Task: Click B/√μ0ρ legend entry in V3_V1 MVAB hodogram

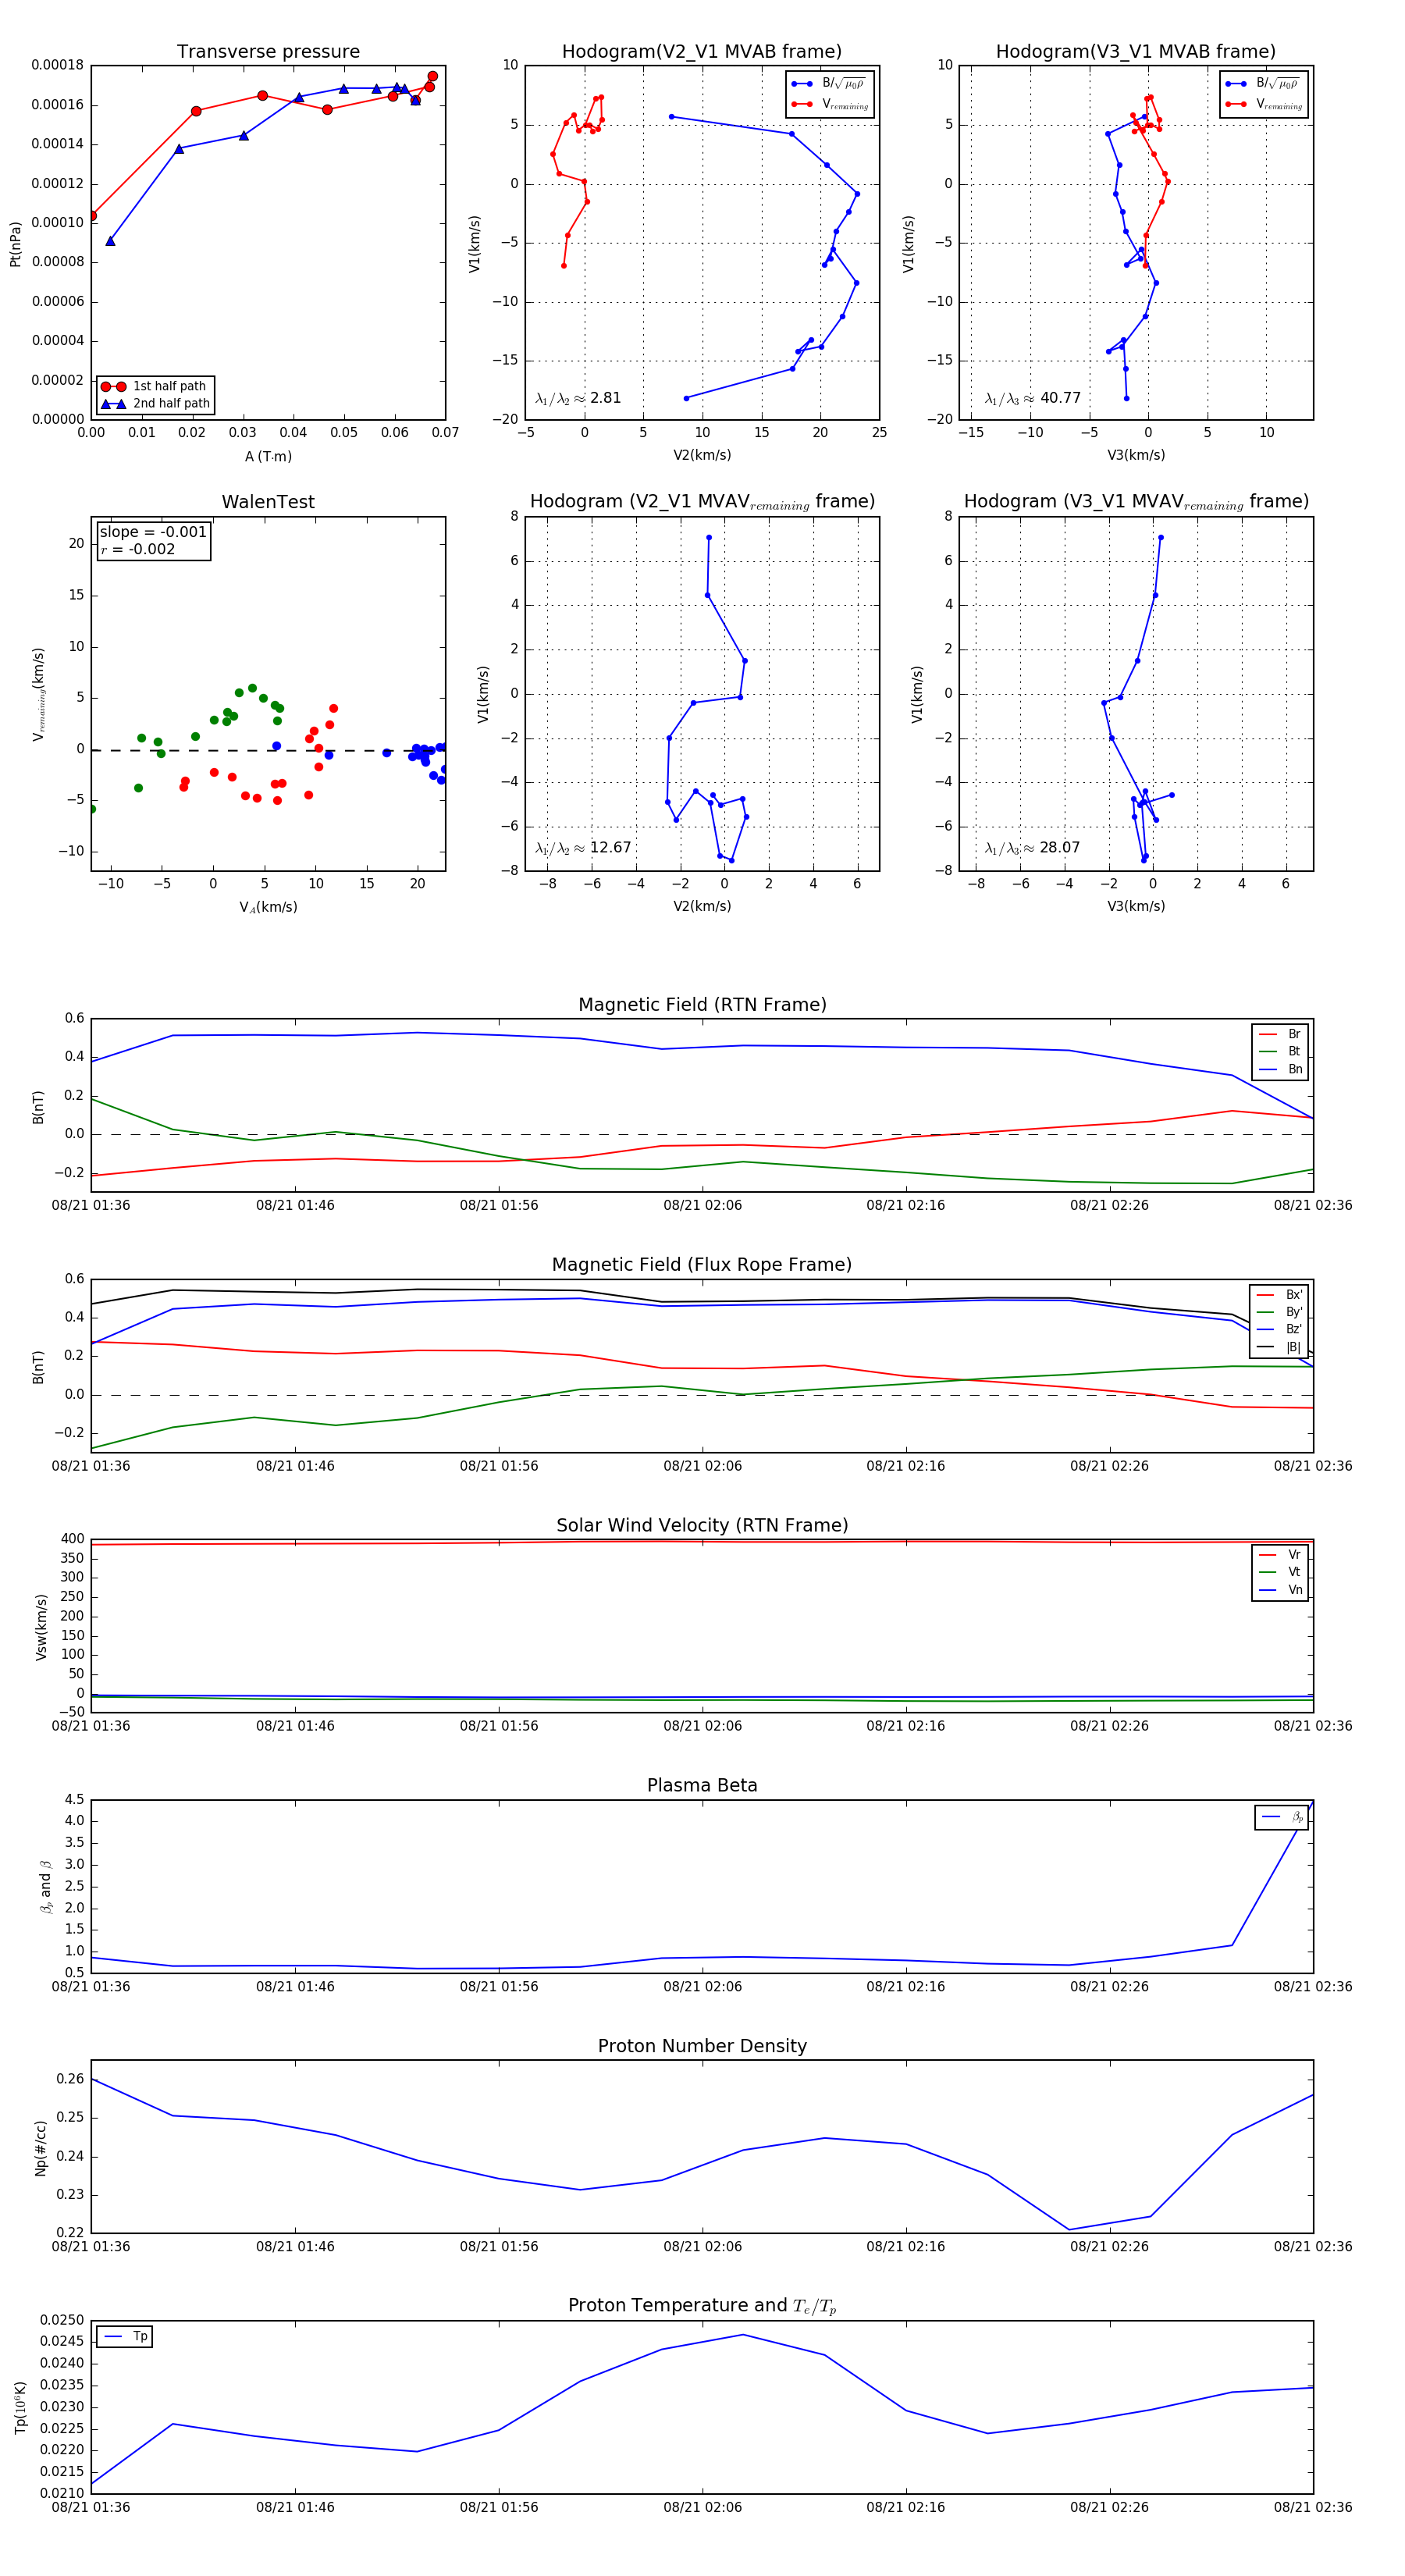Action: [x=1264, y=84]
